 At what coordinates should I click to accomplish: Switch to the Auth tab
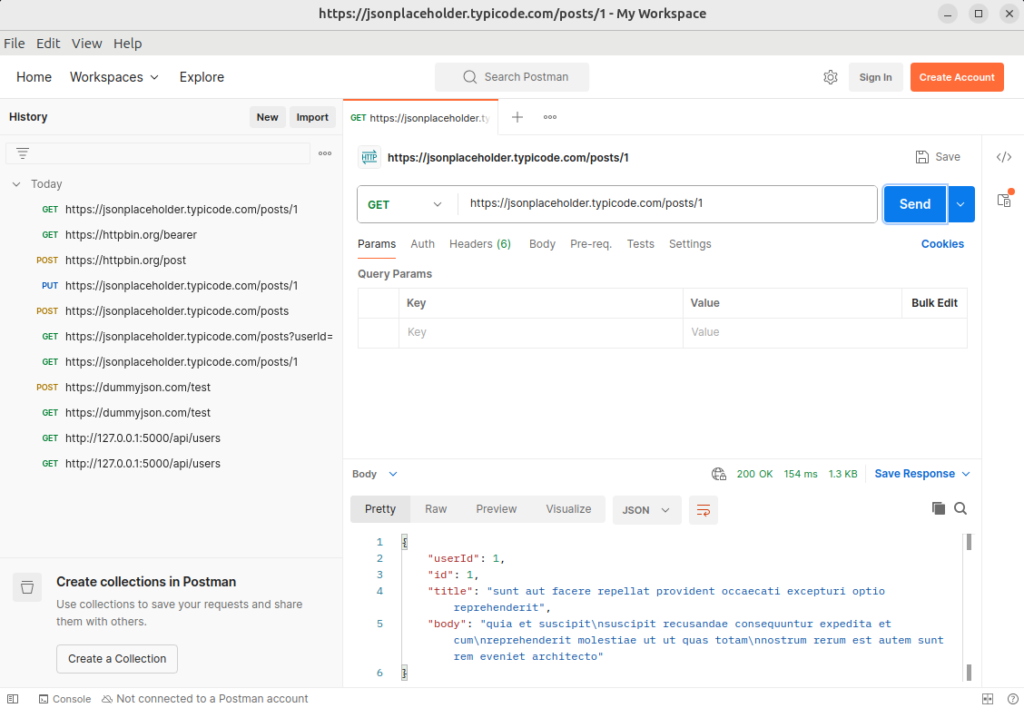[423, 244]
